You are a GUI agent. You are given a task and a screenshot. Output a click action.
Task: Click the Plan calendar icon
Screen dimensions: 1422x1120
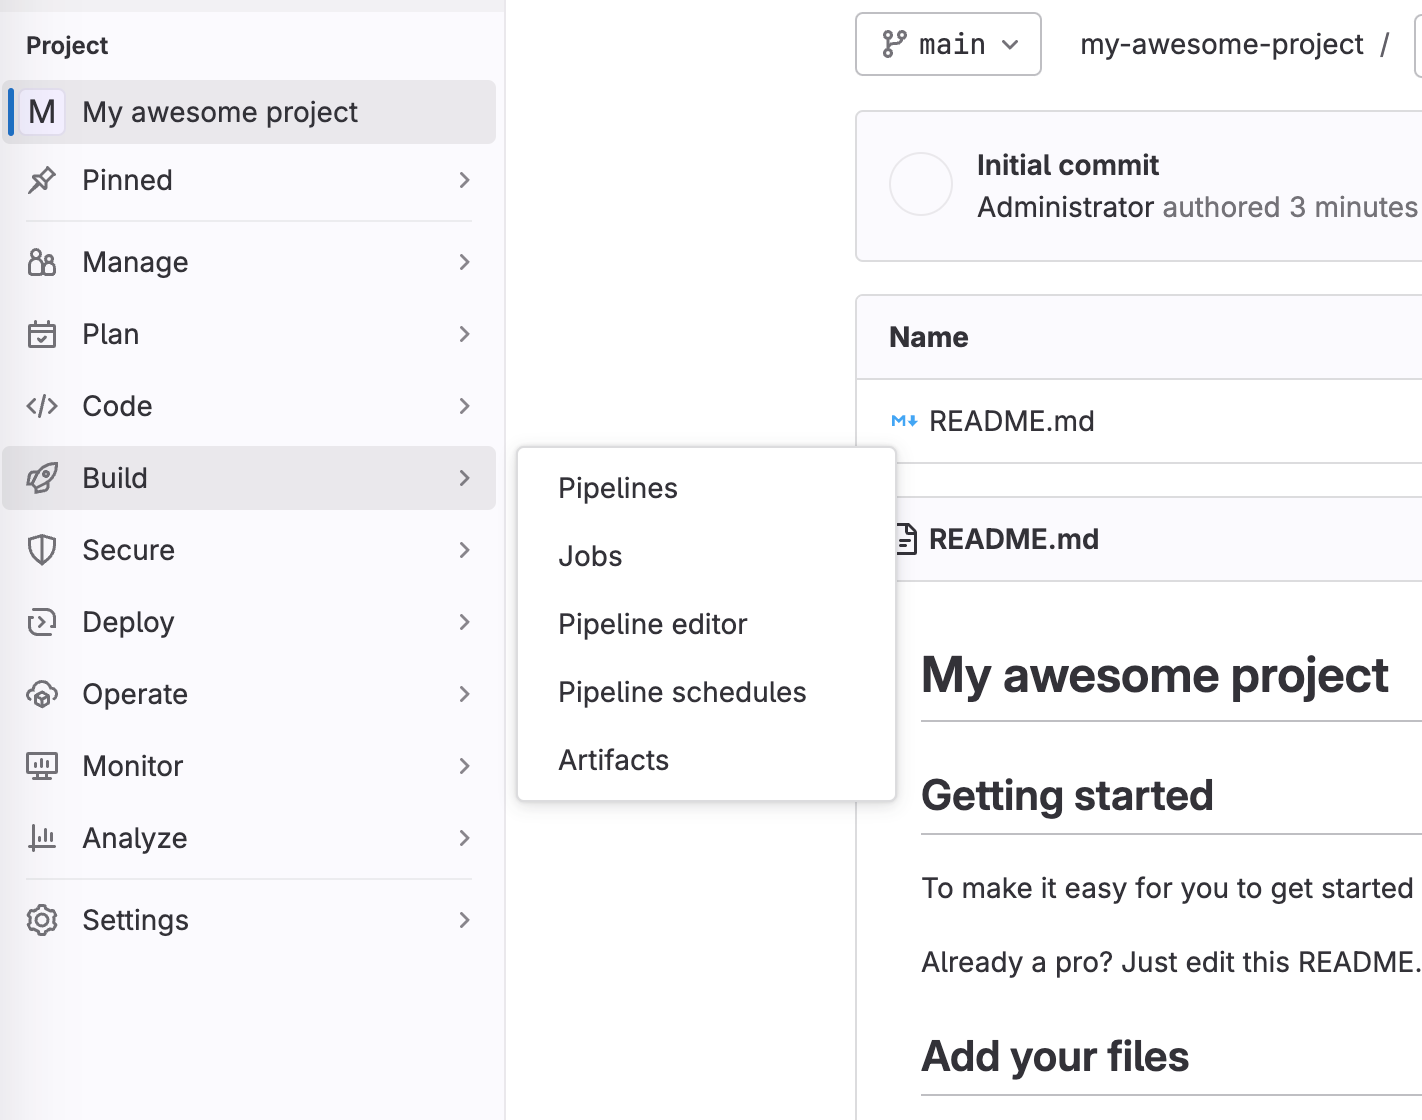[42, 334]
